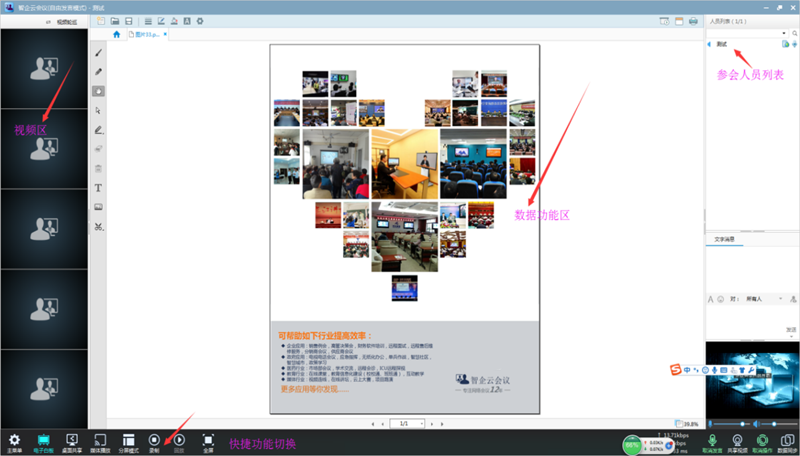Click the 视频轮巡 video patrol label
This screenshot has height=456, width=800.
pyautogui.click(x=67, y=22)
